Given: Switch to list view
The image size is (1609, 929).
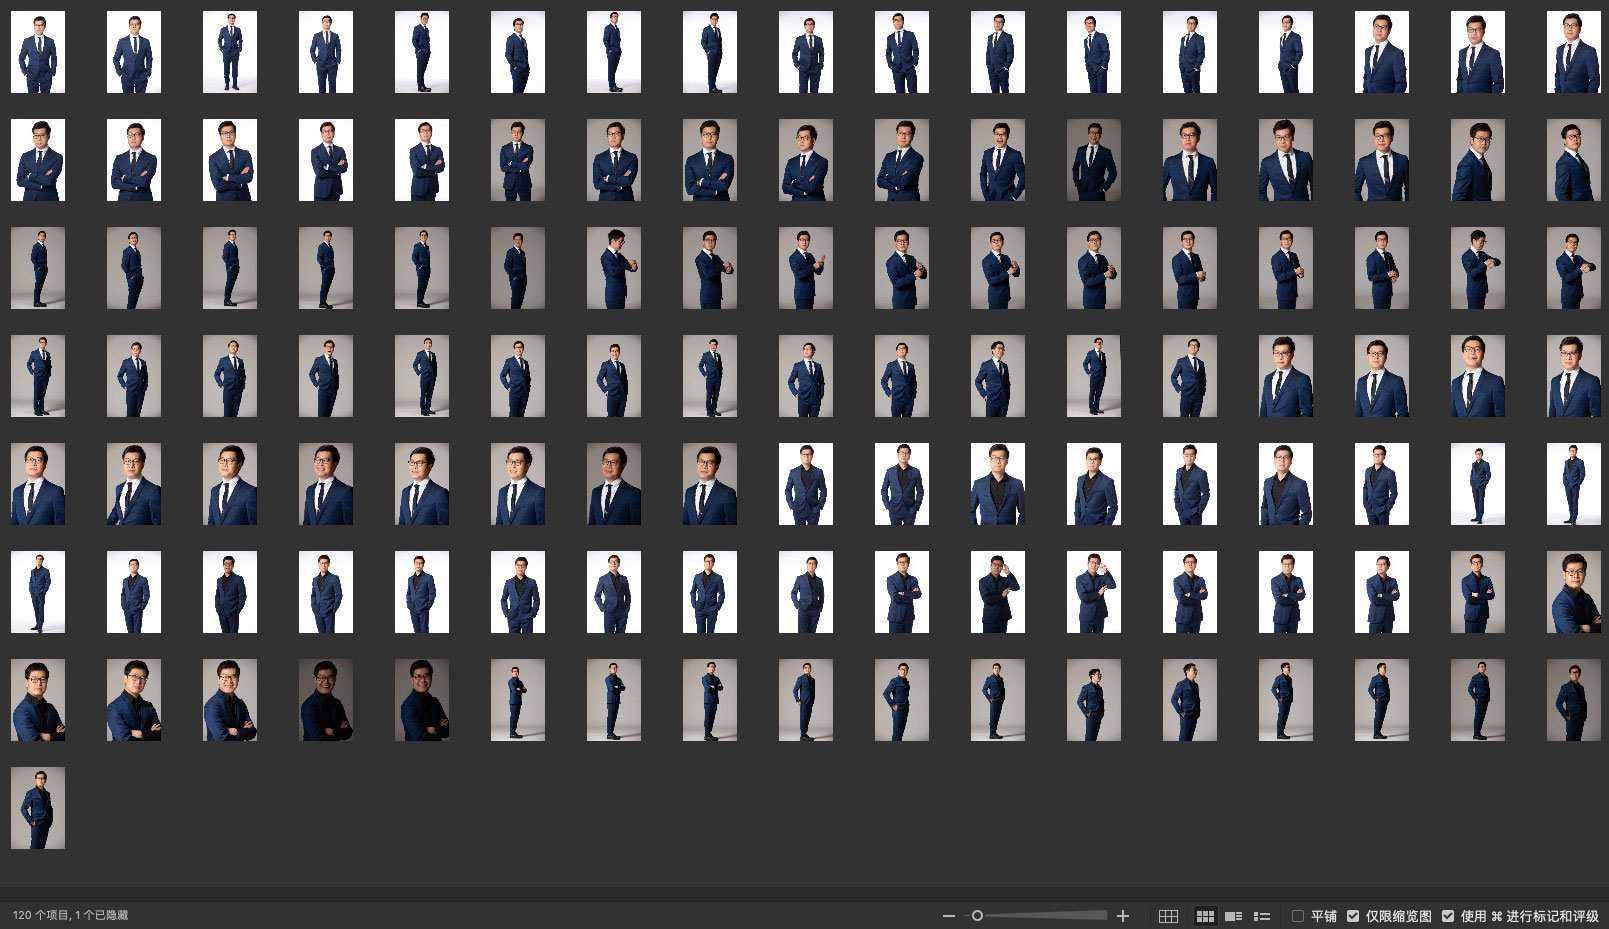Looking at the screenshot, I should coord(1262,916).
